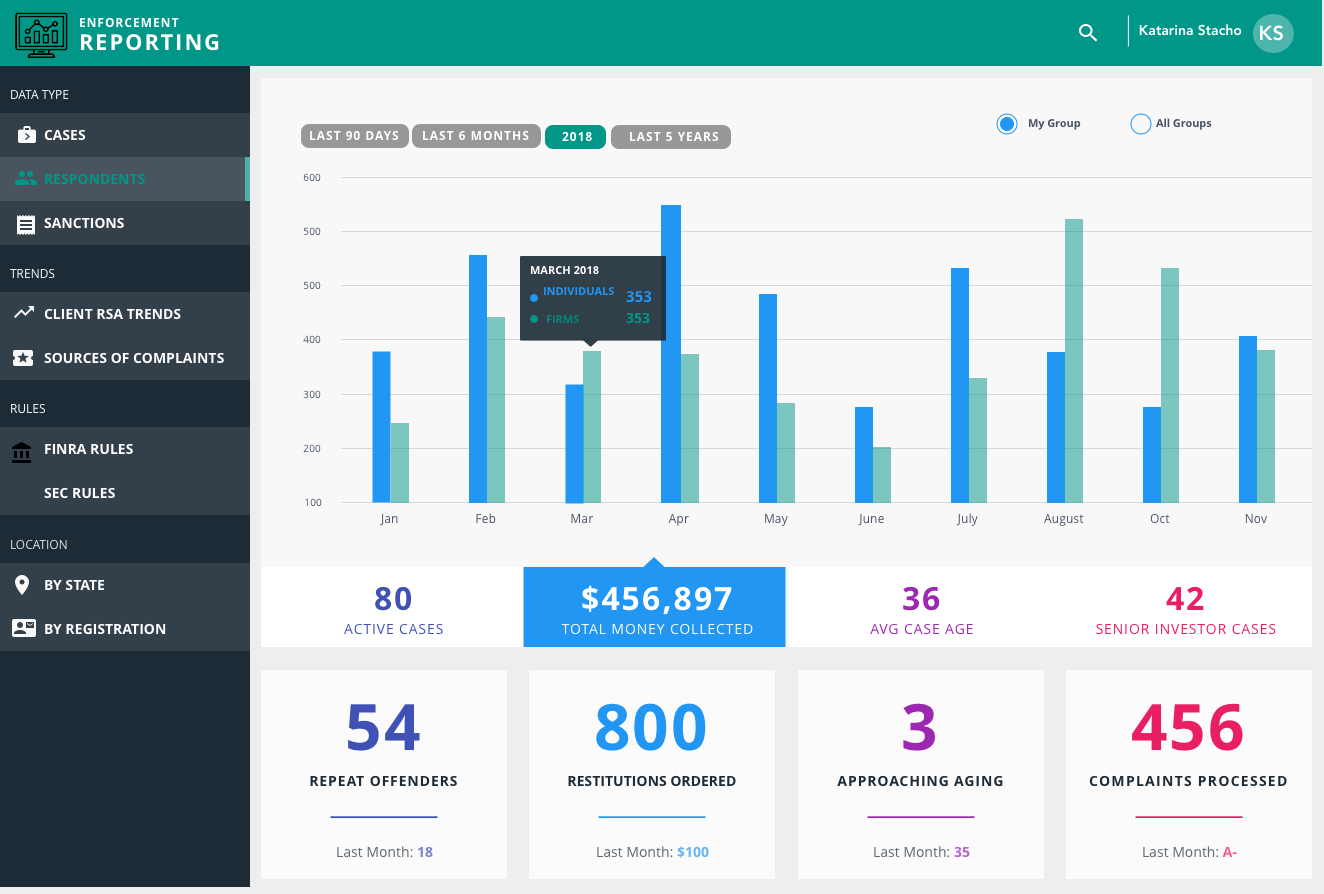1324x894 pixels.
Task: Click the Sources of Complaints star icon
Action: coord(24,358)
